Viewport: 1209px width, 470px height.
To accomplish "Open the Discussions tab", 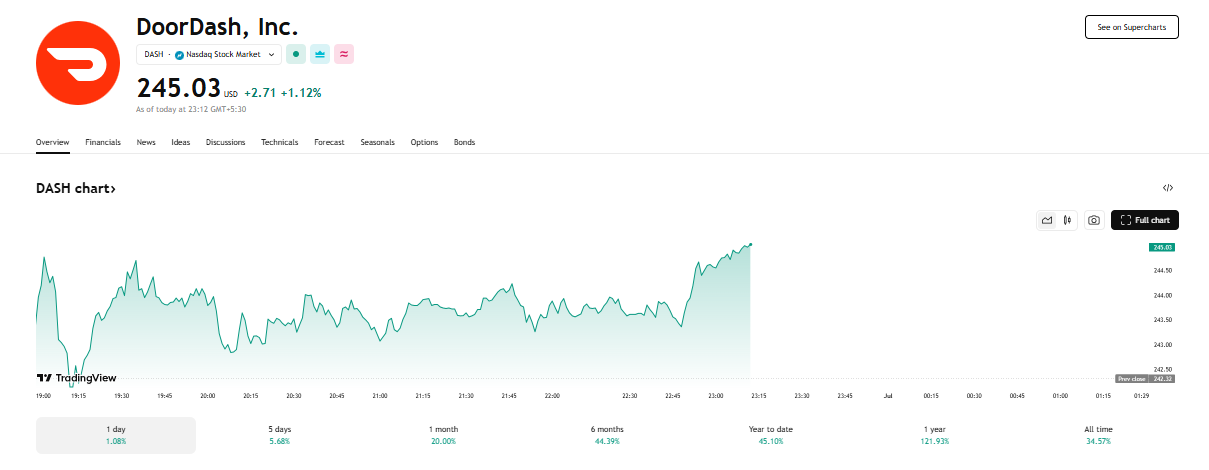I will (x=226, y=142).
